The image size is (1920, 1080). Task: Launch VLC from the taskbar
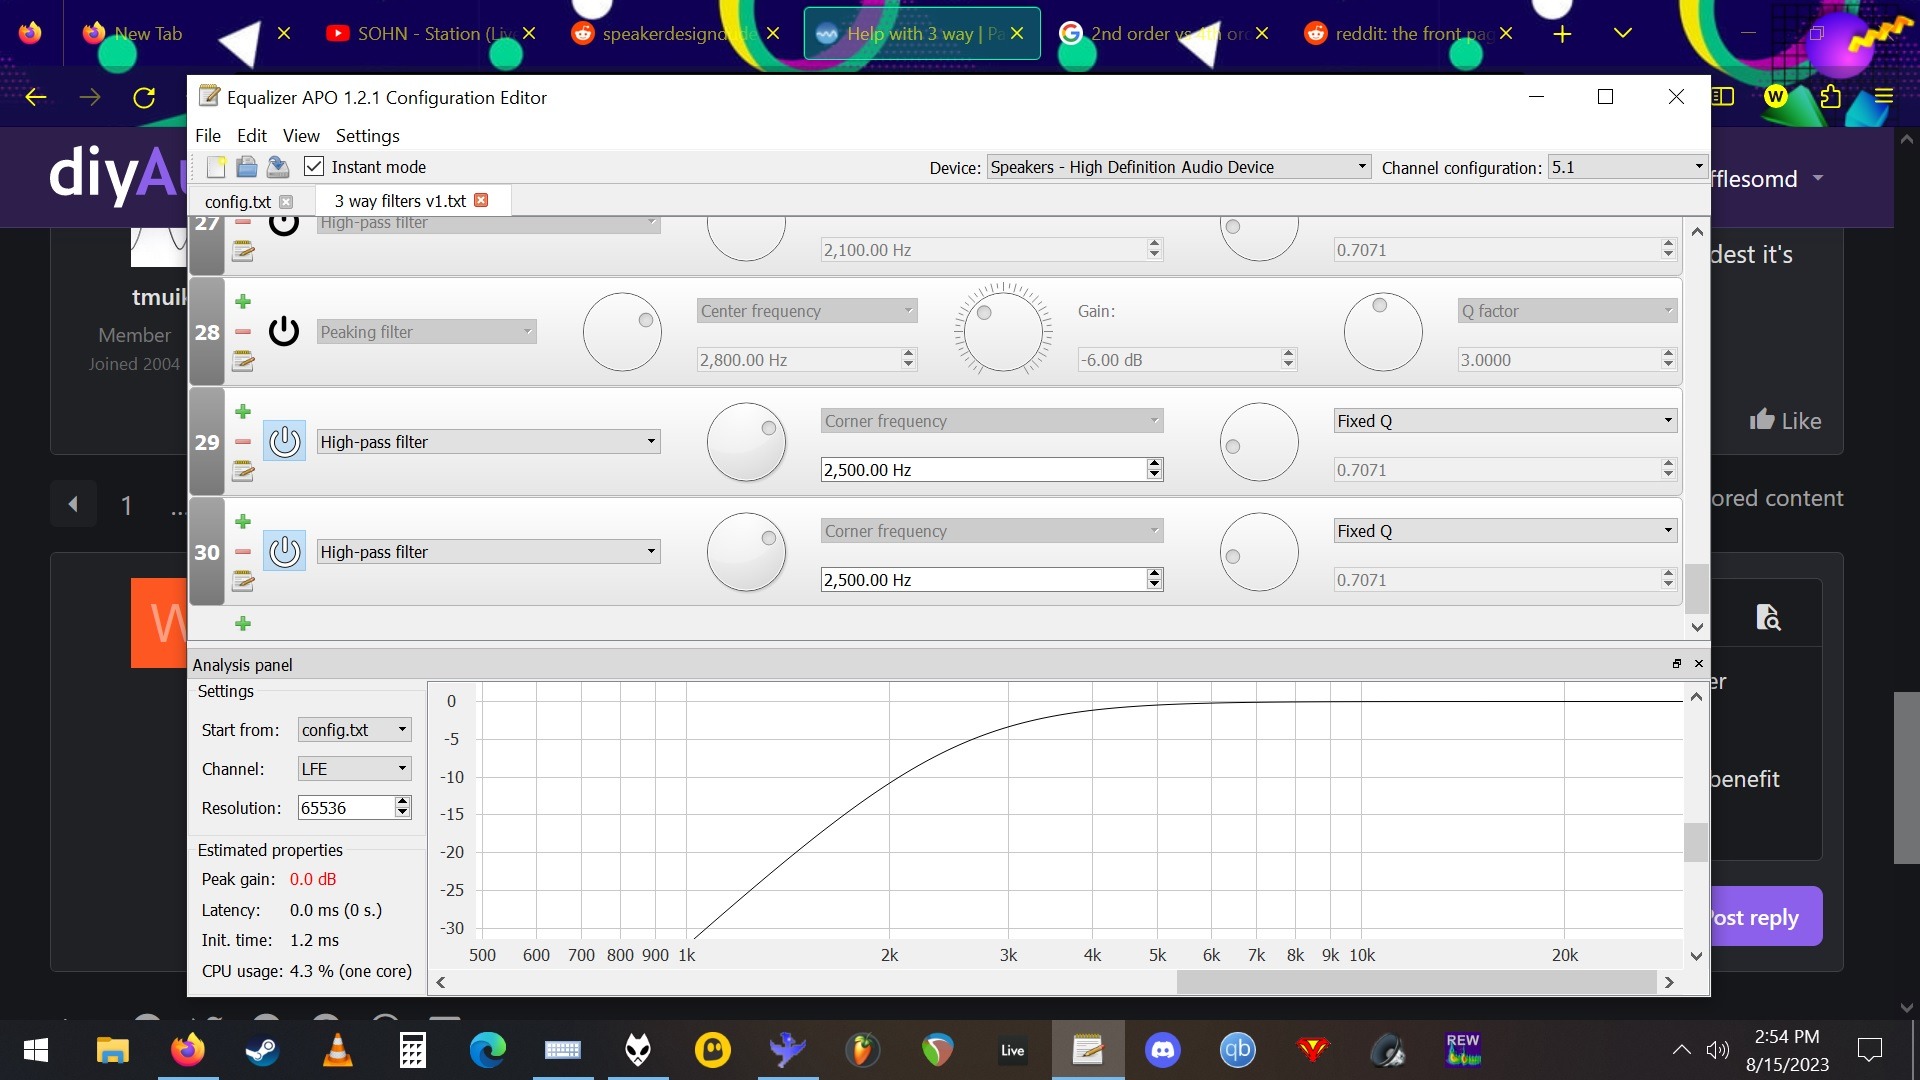[x=338, y=1050]
